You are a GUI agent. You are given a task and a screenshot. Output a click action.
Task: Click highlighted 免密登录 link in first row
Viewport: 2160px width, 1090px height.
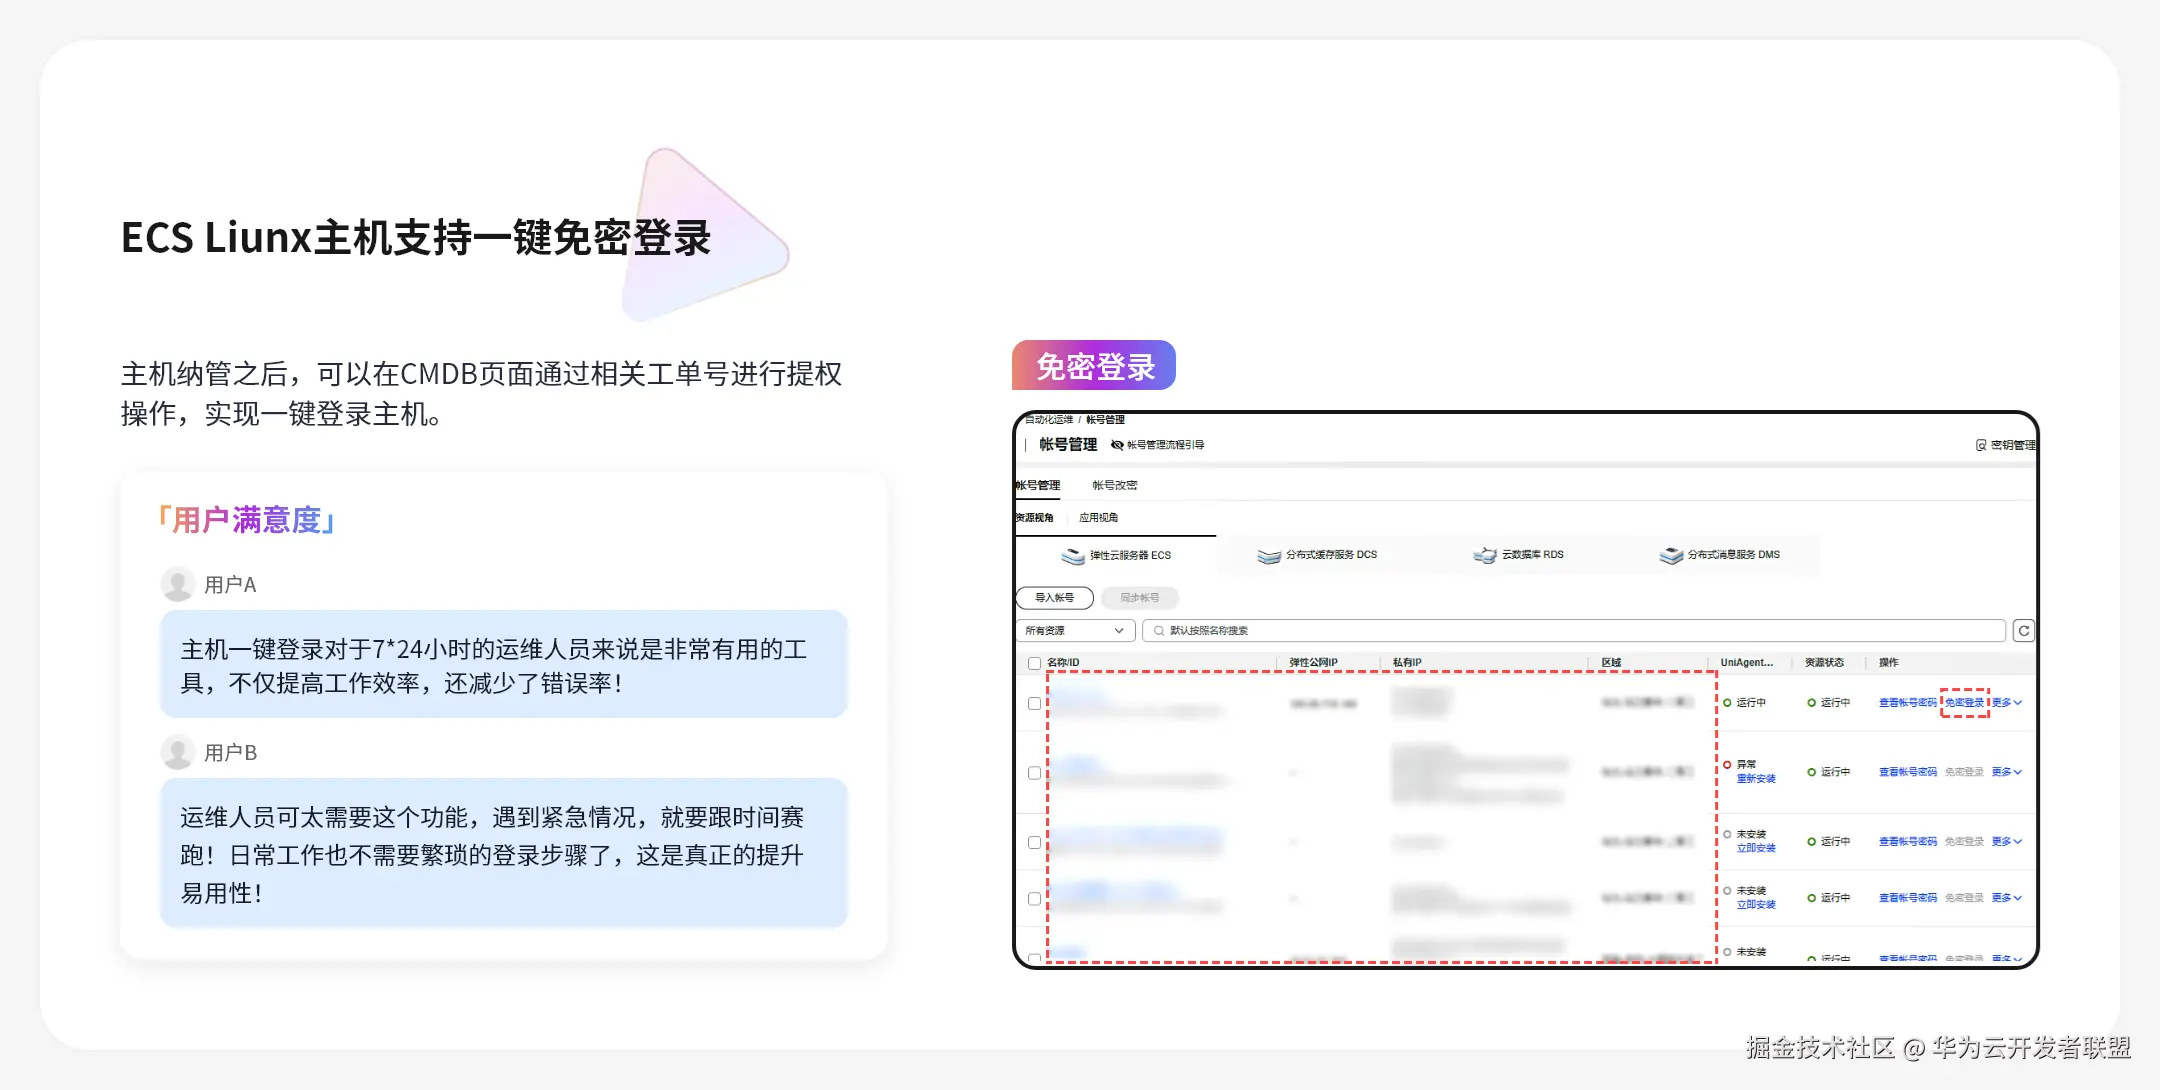pos(1964,703)
